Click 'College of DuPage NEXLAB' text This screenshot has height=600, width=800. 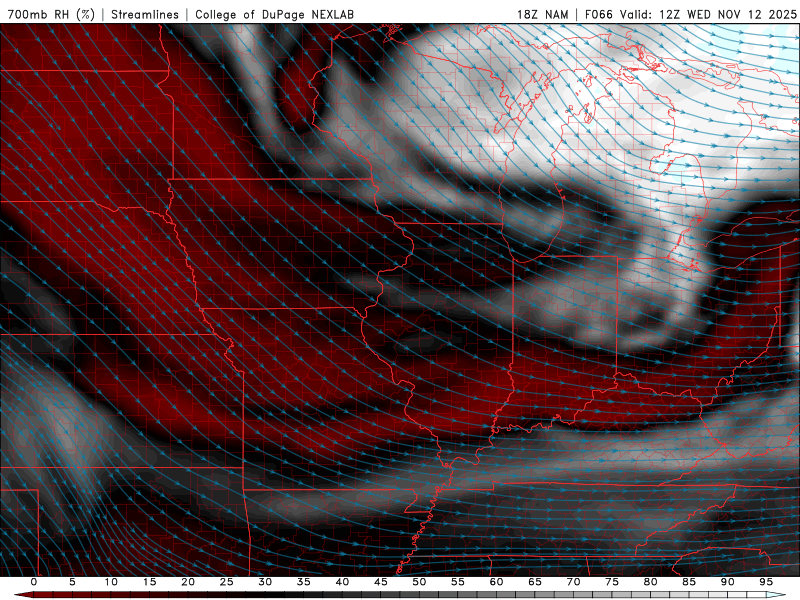274,14
